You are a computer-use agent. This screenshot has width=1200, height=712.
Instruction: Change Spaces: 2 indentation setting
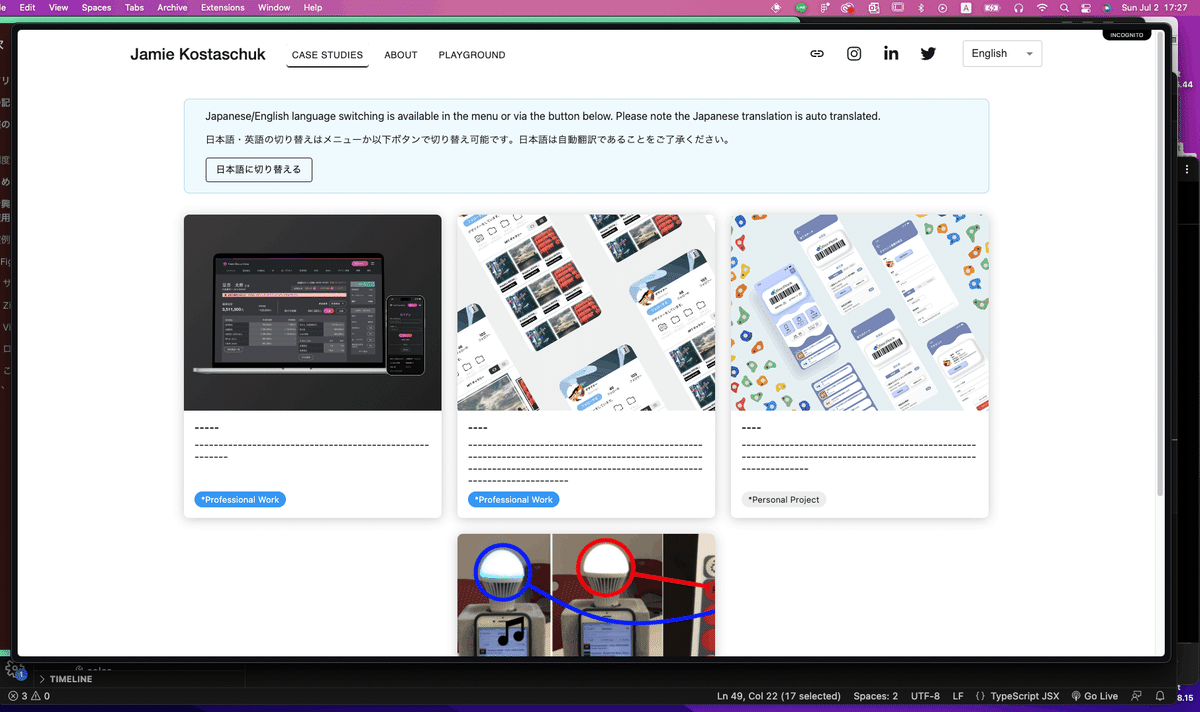(x=876, y=696)
